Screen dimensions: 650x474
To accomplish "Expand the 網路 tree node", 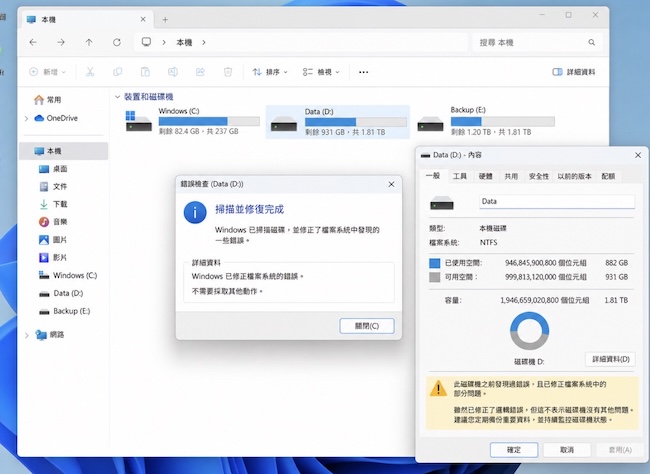I will (x=27, y=335).
